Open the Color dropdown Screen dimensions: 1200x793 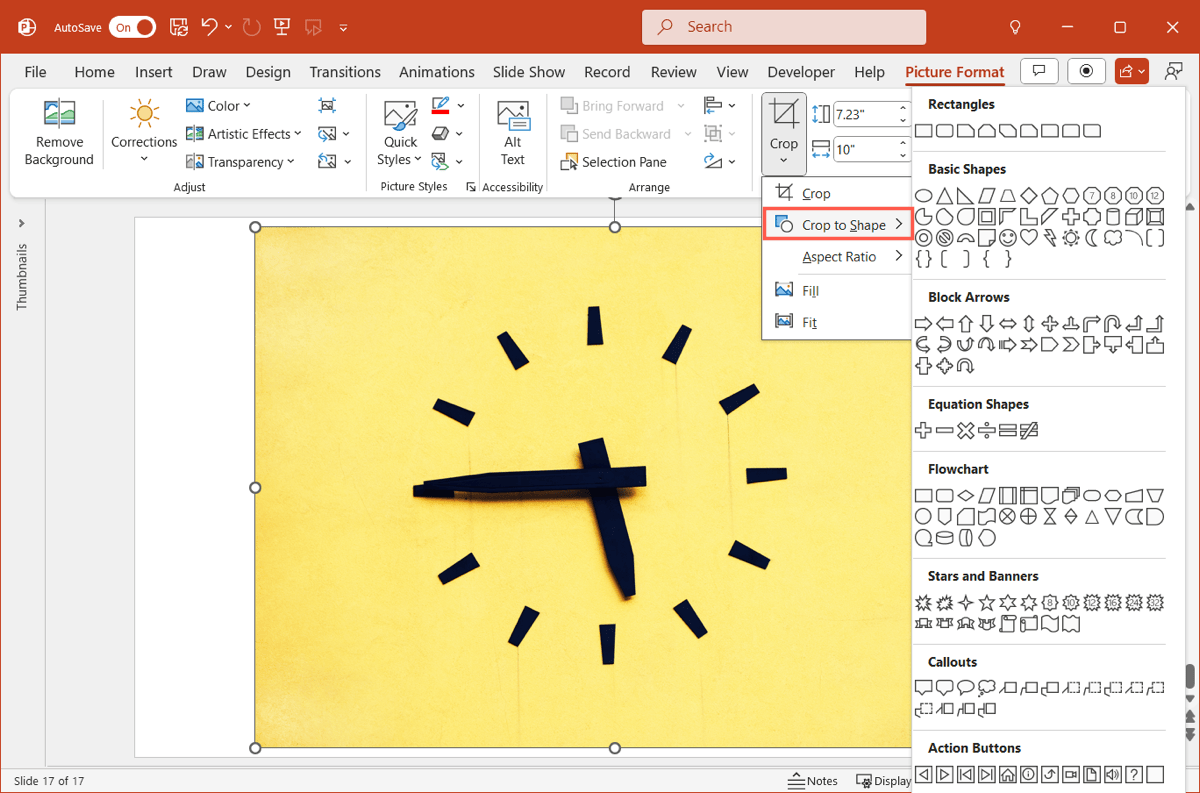218,105
